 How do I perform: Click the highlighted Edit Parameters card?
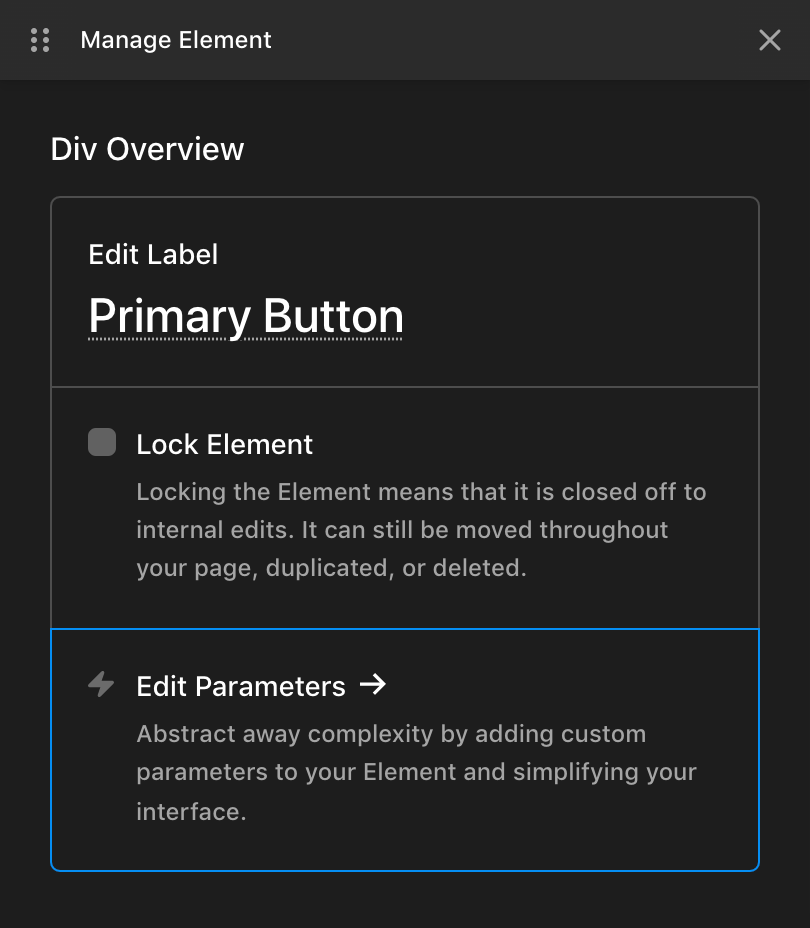405,748
